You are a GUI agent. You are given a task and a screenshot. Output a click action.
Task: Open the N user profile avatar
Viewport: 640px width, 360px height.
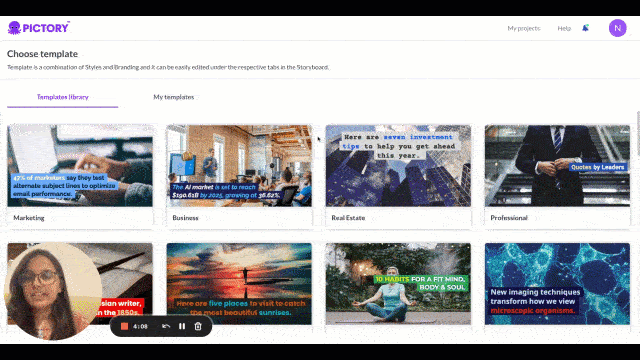point(618,28)
